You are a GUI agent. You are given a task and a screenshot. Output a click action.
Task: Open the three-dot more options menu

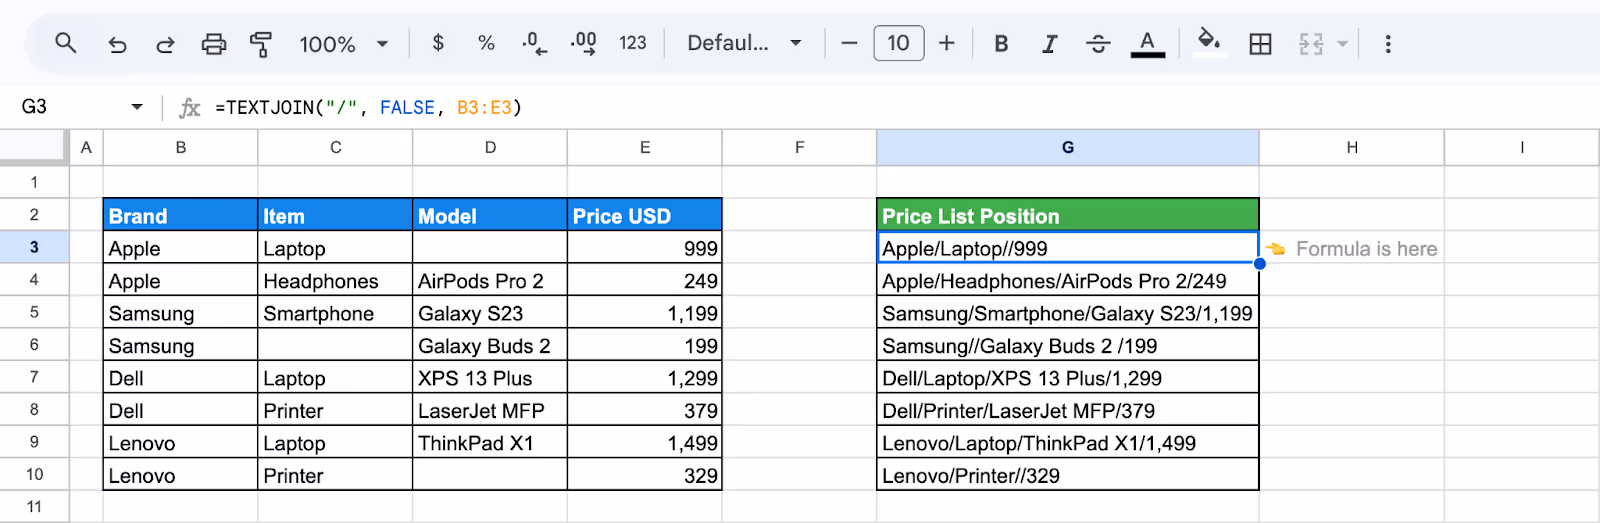click(x=1388, y=44)
